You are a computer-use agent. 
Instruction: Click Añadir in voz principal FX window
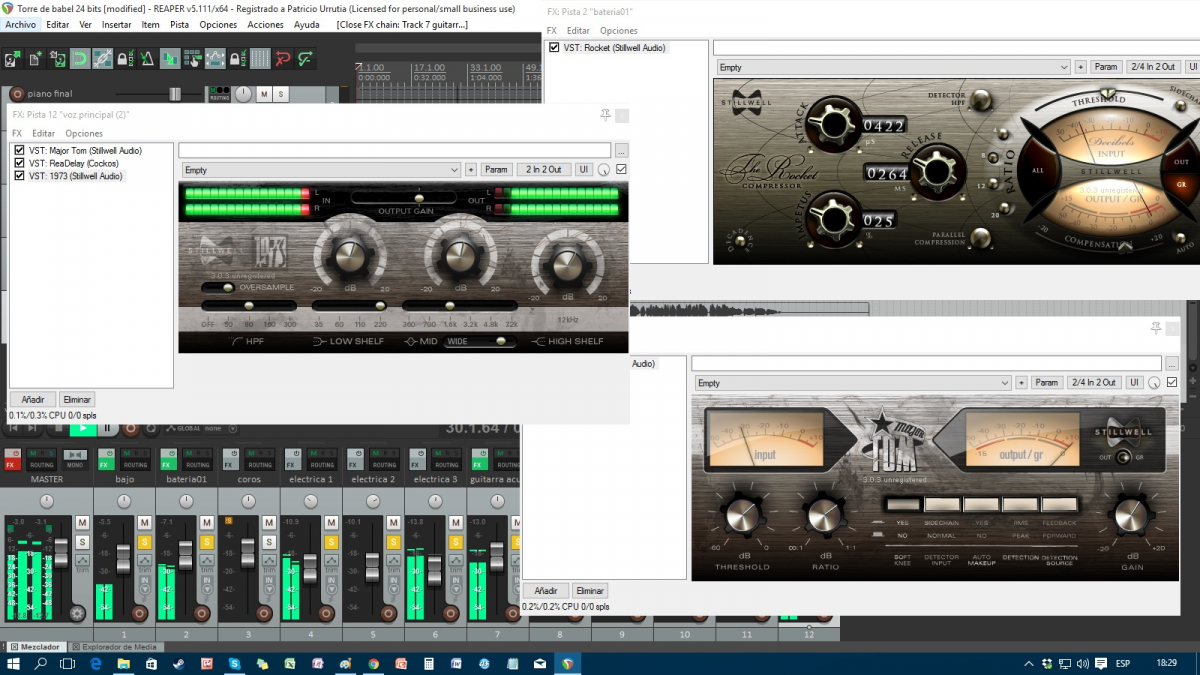pos(32,400)
